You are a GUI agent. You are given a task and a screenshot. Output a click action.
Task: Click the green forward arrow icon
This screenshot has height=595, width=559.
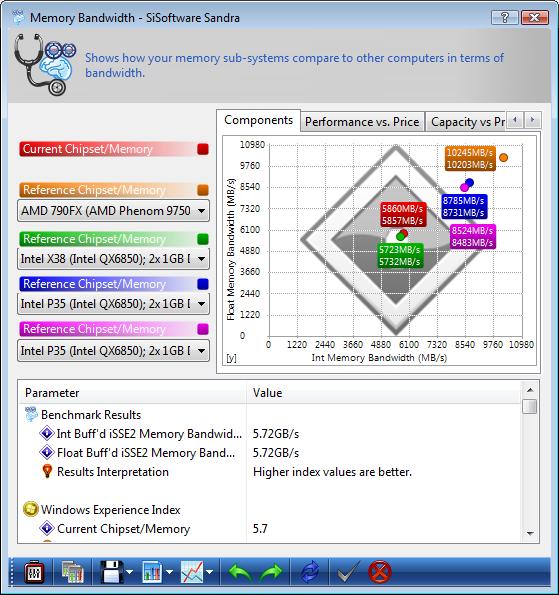point(271,572)
